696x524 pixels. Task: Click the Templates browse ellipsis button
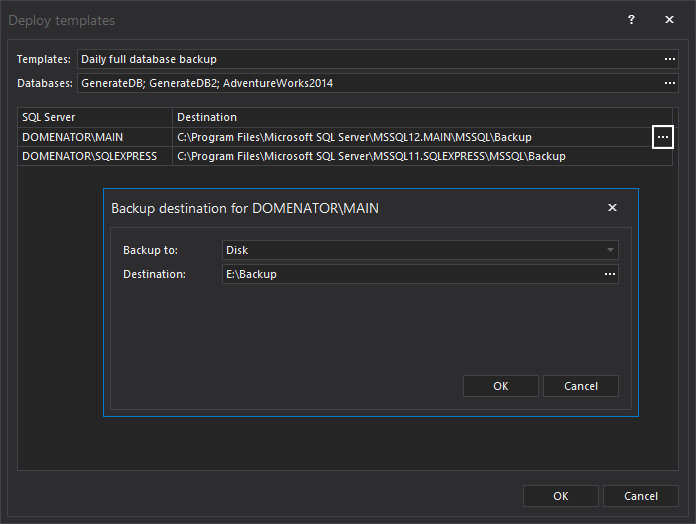(x=669, y=60)
